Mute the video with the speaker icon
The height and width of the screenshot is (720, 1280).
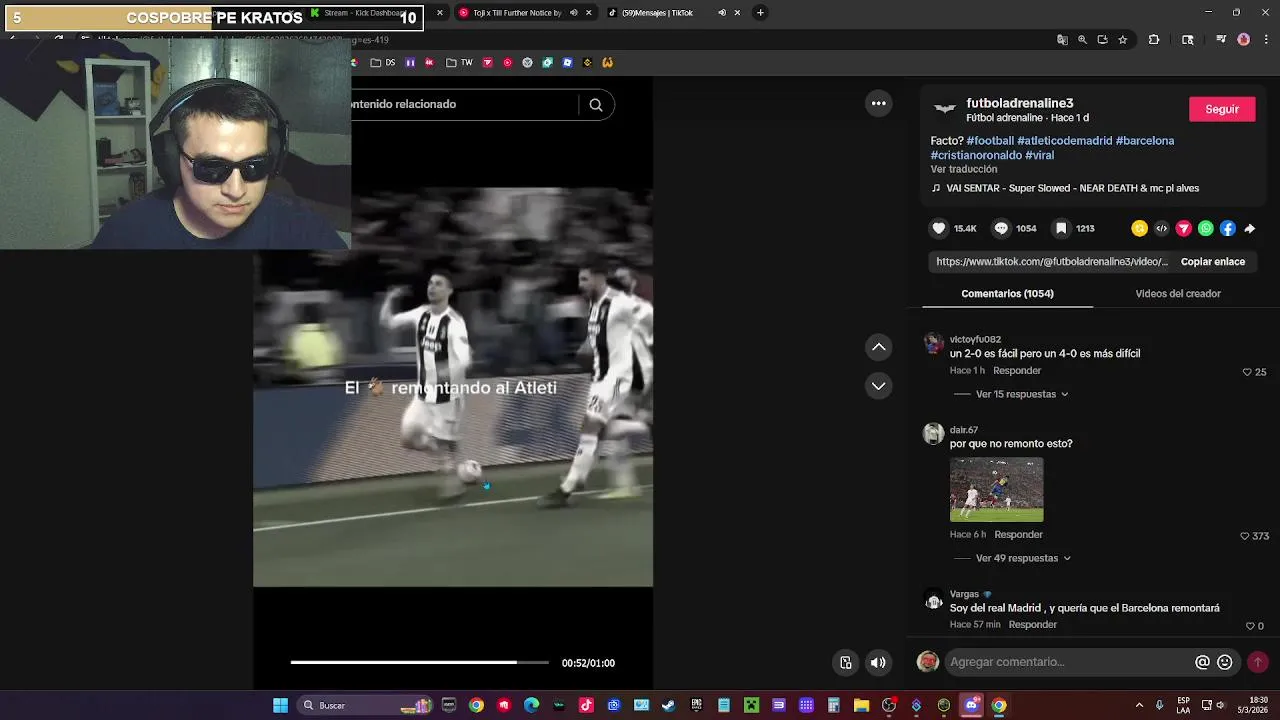878,662
